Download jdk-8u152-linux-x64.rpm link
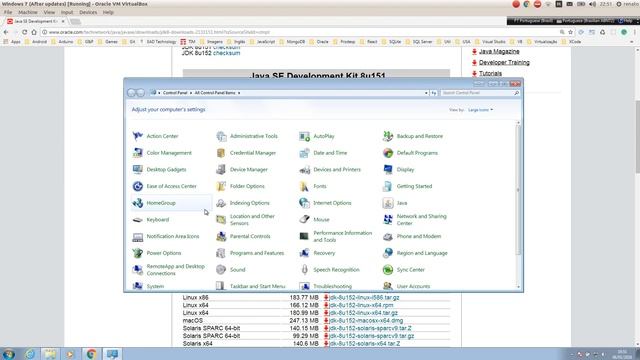640x360 pixels. [x=361, y=305]
